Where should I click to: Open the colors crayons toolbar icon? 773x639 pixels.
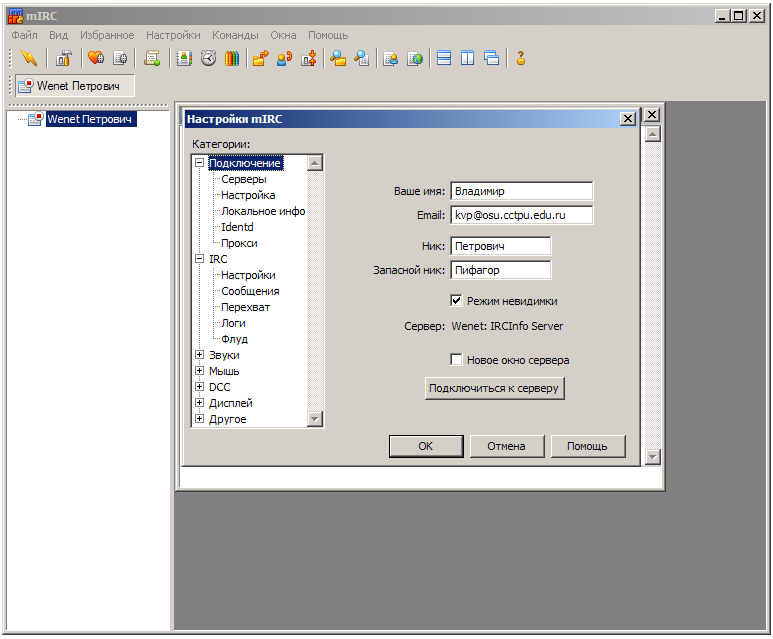pos(232,58)
